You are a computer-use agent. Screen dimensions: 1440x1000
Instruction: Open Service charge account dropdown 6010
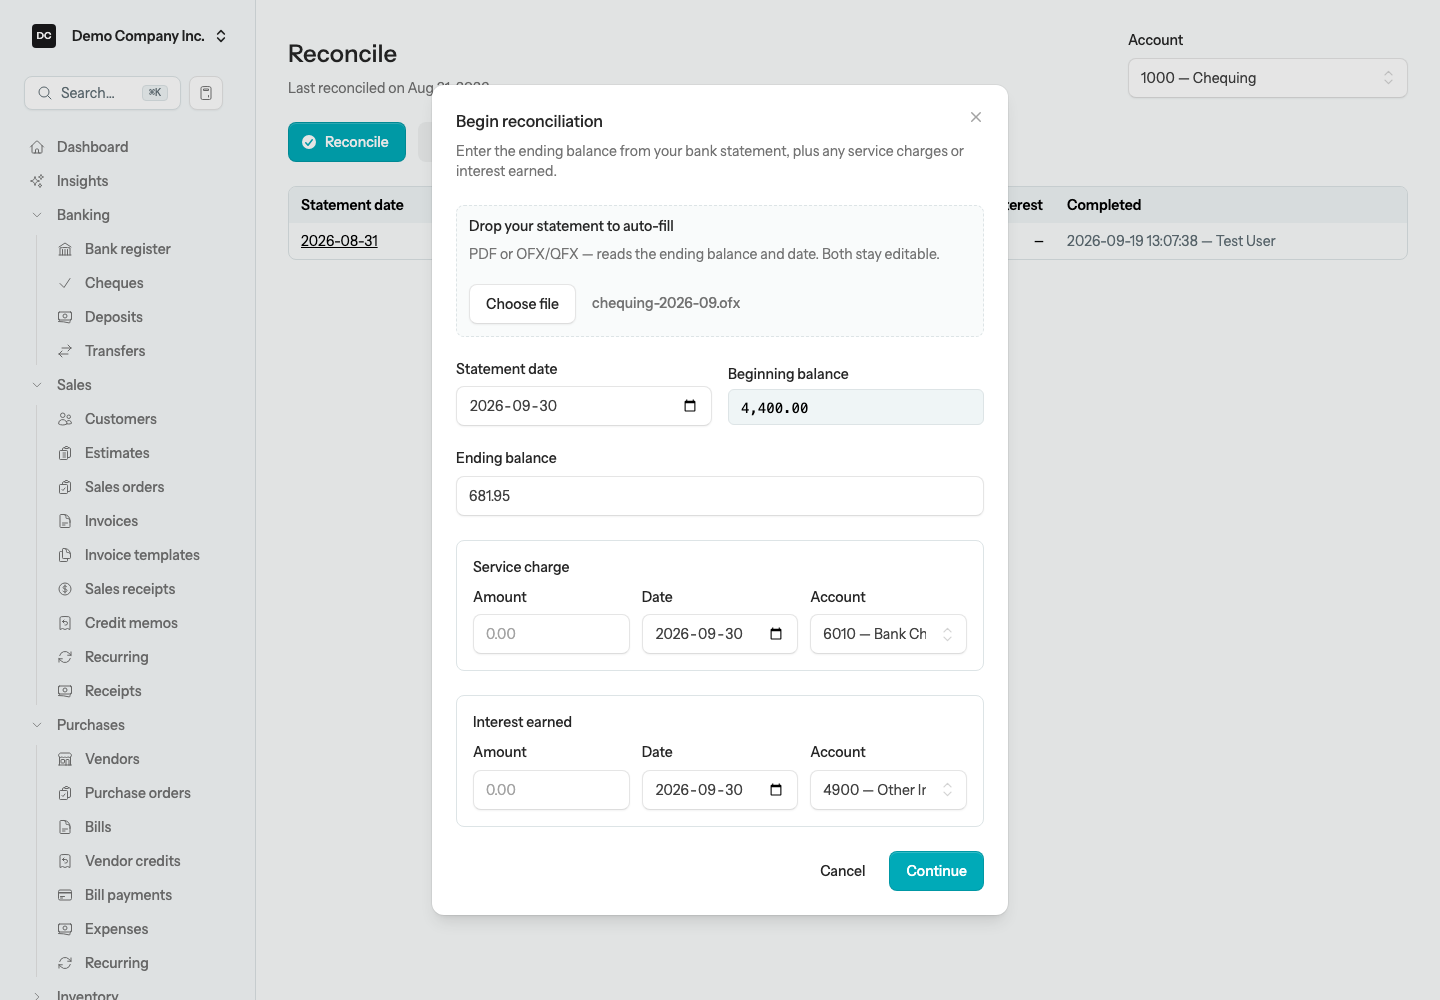coord(888,634)
